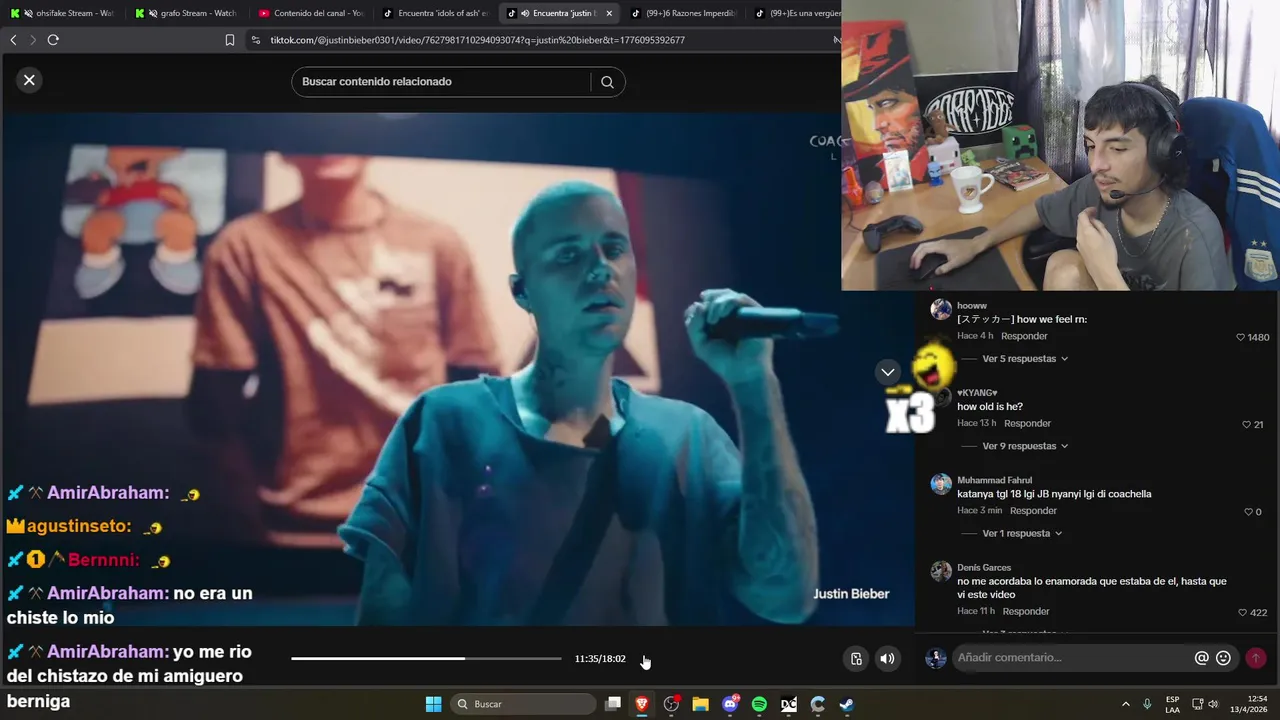Screen dimensions: 1280x720
Task: Open the Windows Start menu
Action: click(434, 704)
